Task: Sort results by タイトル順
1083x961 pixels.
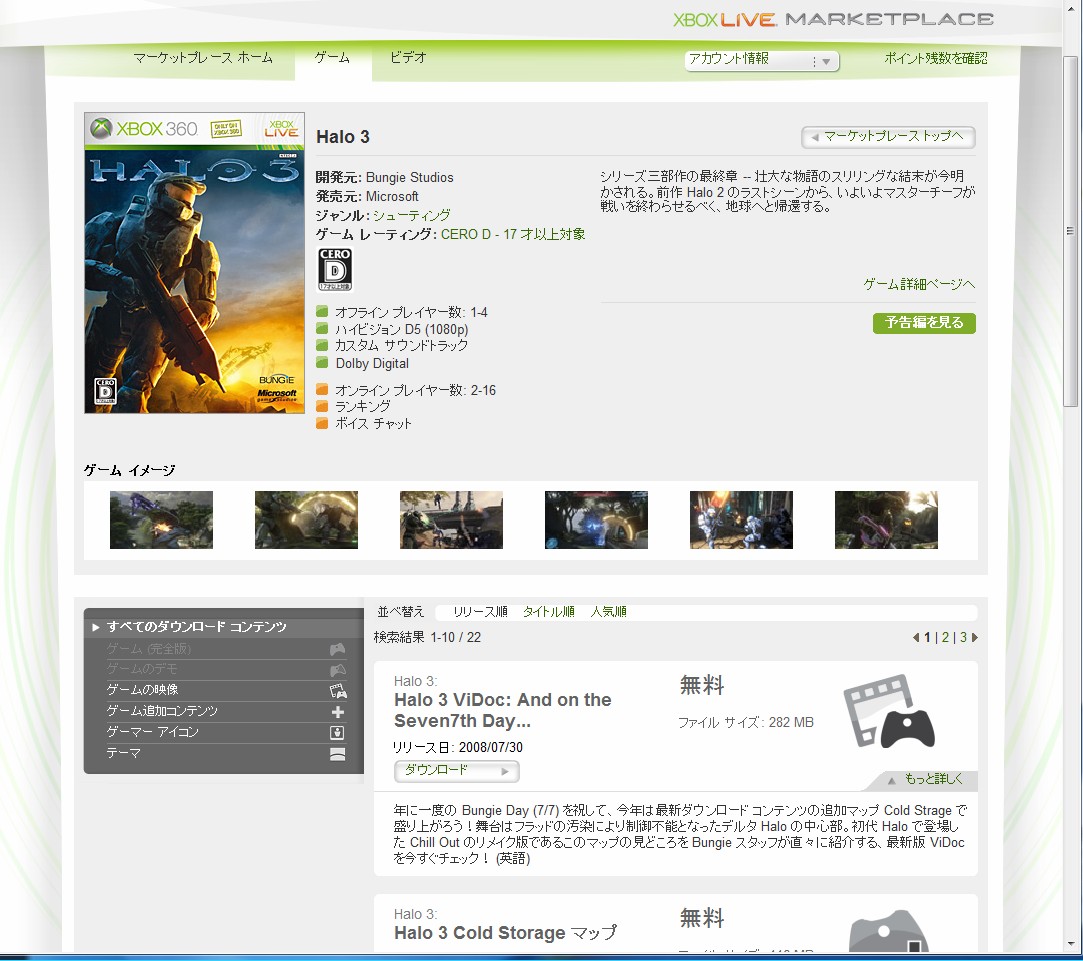Action: point(548,612)
